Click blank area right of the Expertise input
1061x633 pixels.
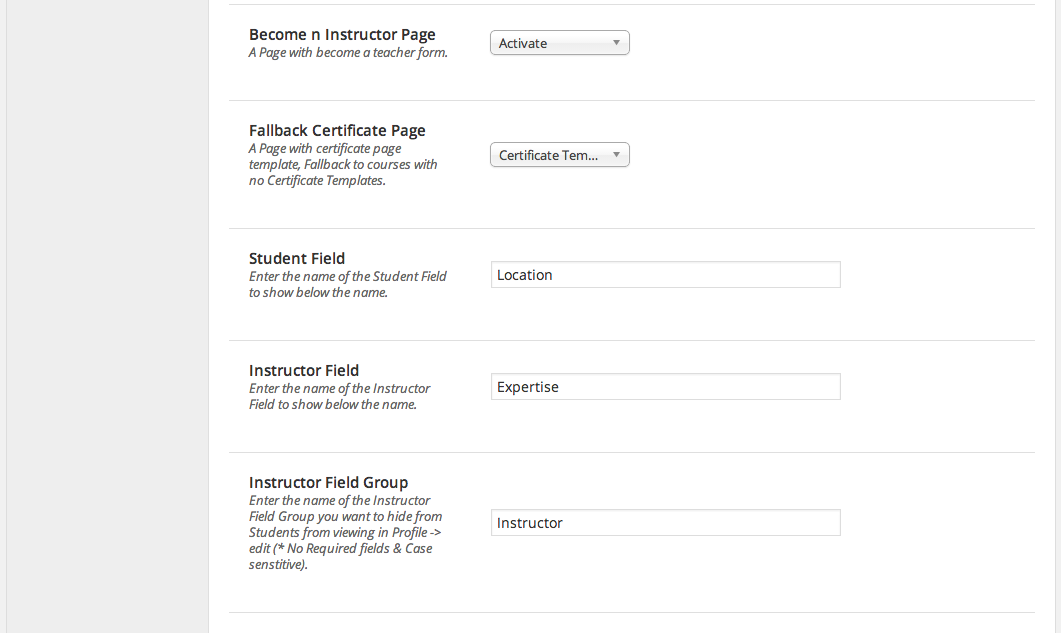pyautogui.click(x=938, y=387)
